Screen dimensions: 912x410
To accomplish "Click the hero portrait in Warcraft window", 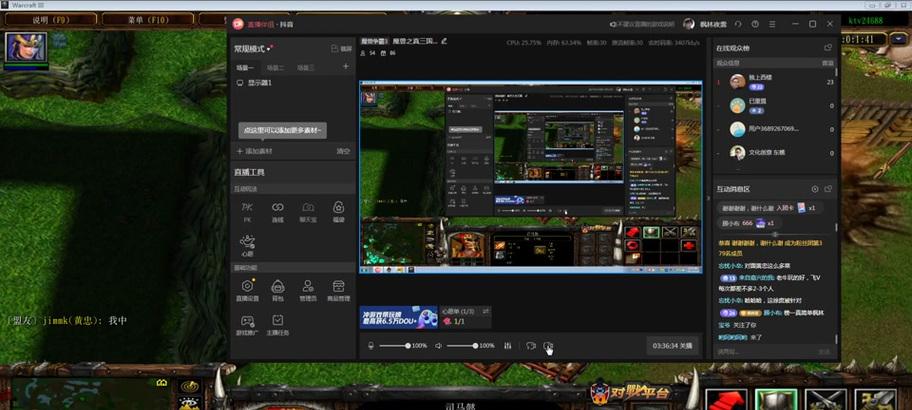I will point(26,47).
